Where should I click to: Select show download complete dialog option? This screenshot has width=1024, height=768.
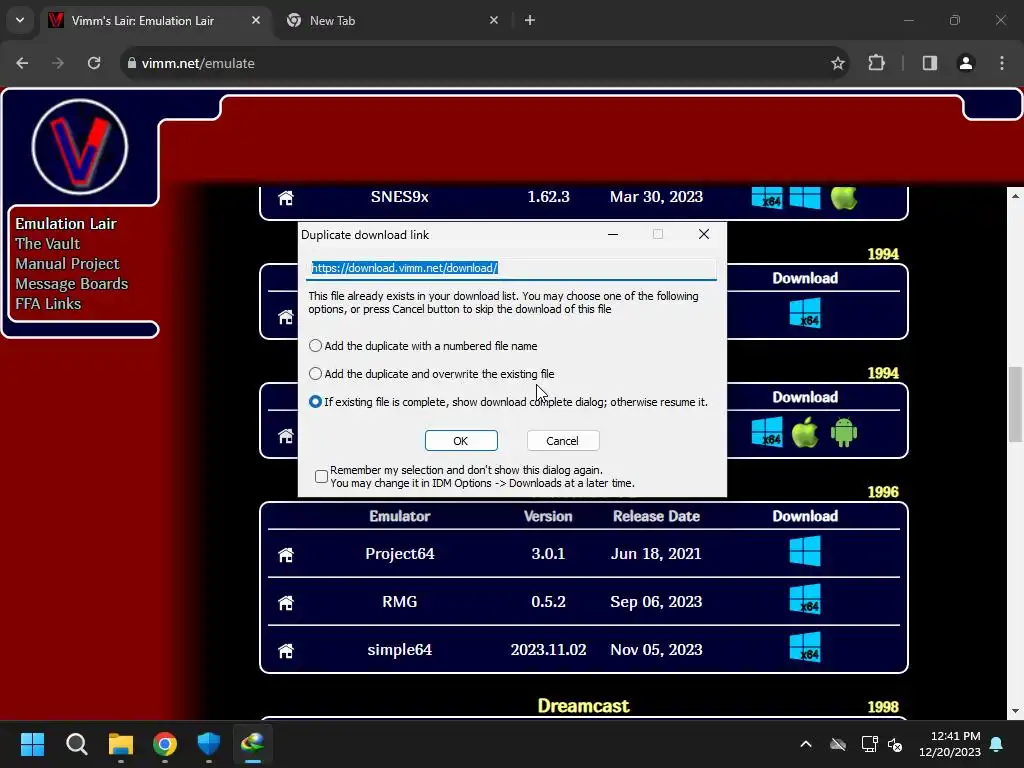click(315, 402)
